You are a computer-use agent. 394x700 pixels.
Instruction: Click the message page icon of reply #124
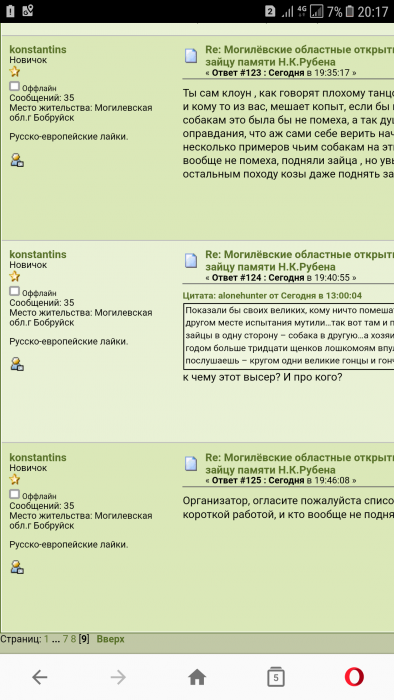191,260
